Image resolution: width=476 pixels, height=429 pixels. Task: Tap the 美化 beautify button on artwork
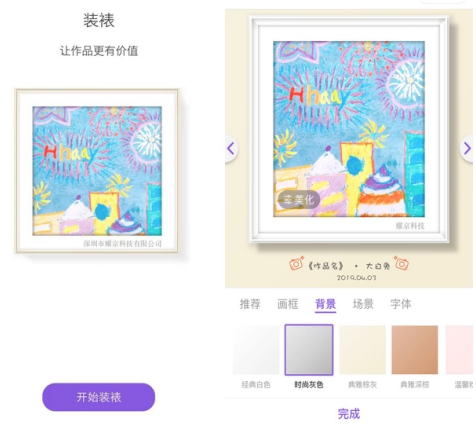point(299,200)
